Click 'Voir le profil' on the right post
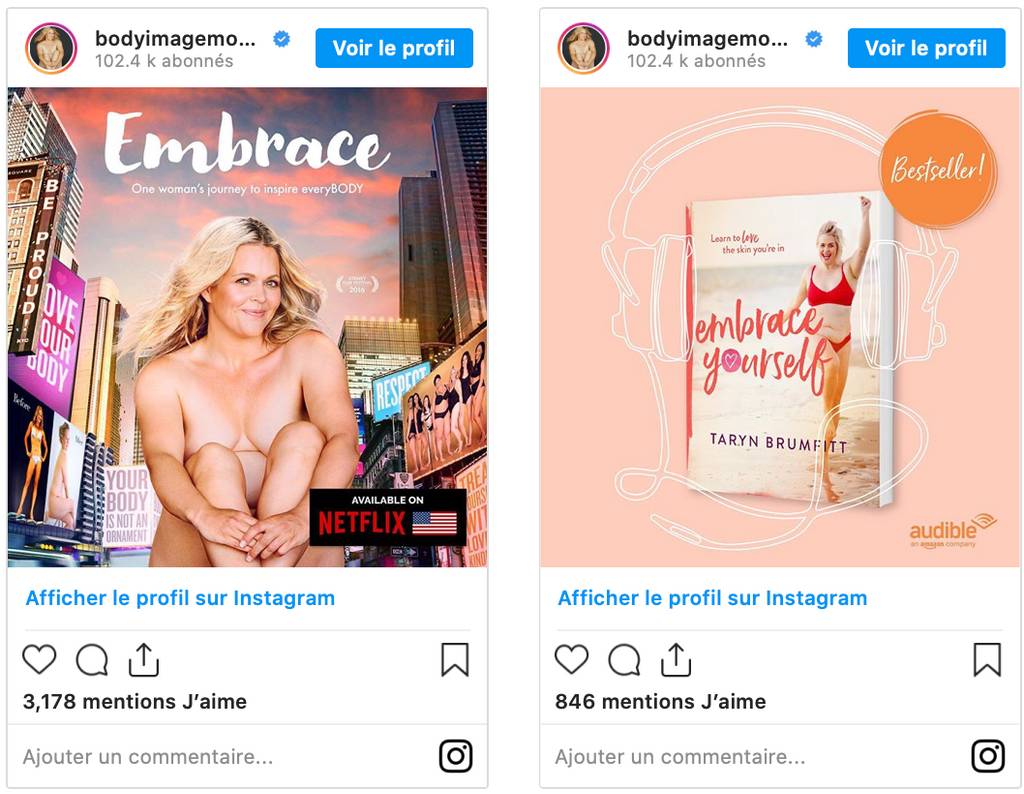The image size is (1024, 794). tap(926, 48)
